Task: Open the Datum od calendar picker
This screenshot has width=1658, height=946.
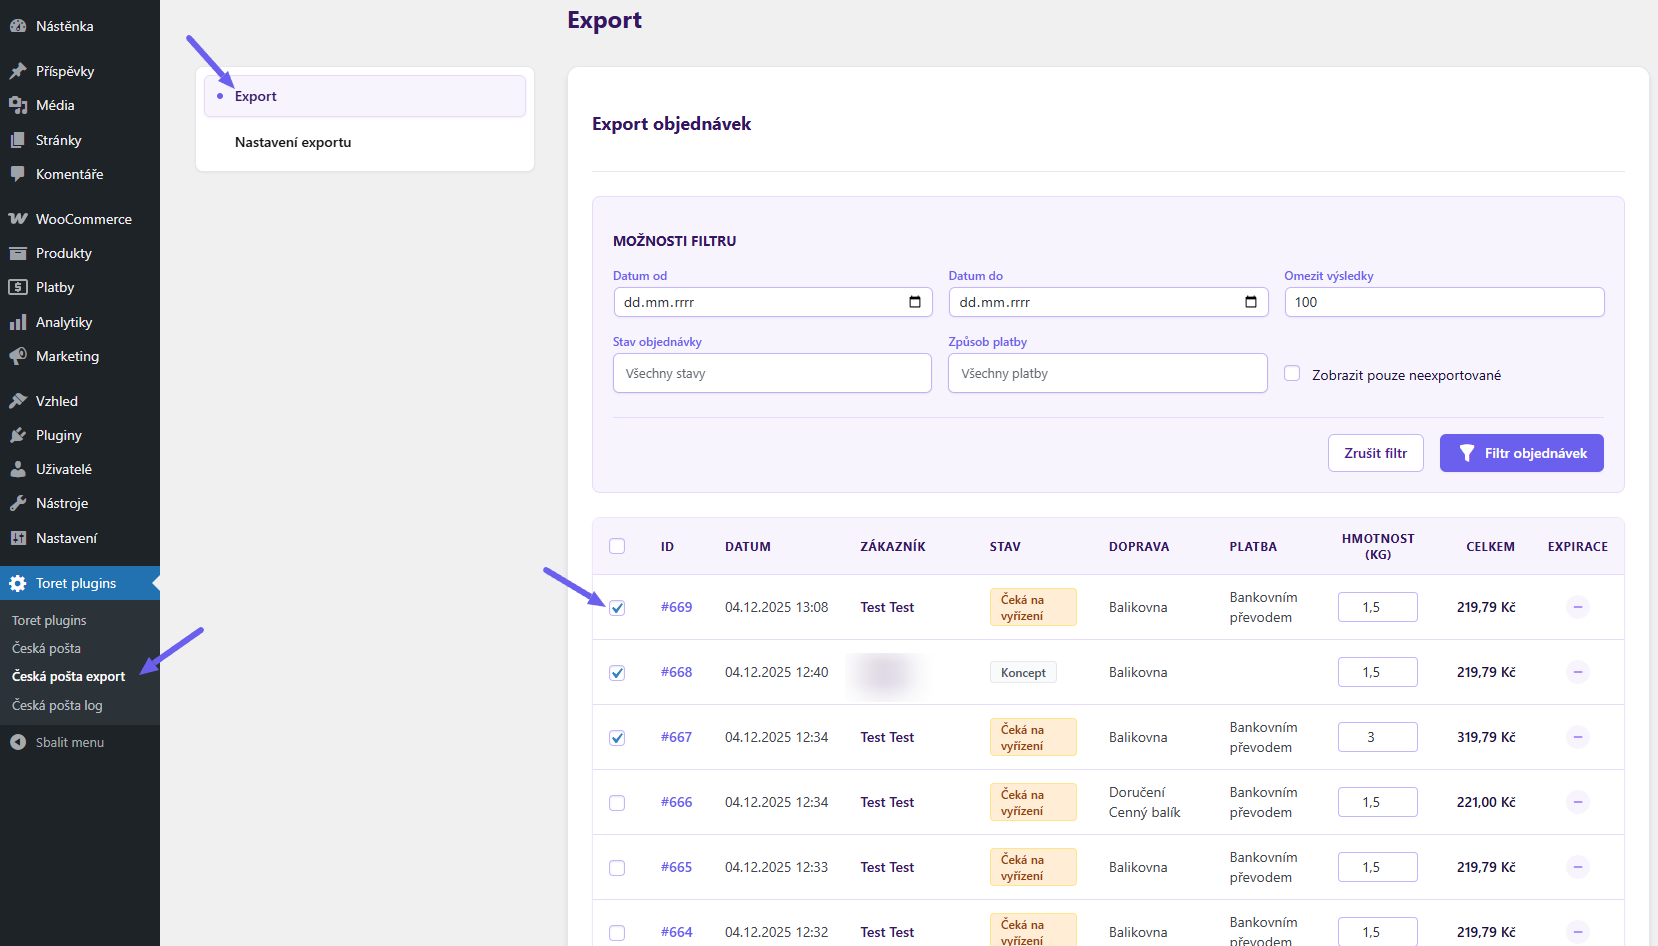Action: [914, 301]
